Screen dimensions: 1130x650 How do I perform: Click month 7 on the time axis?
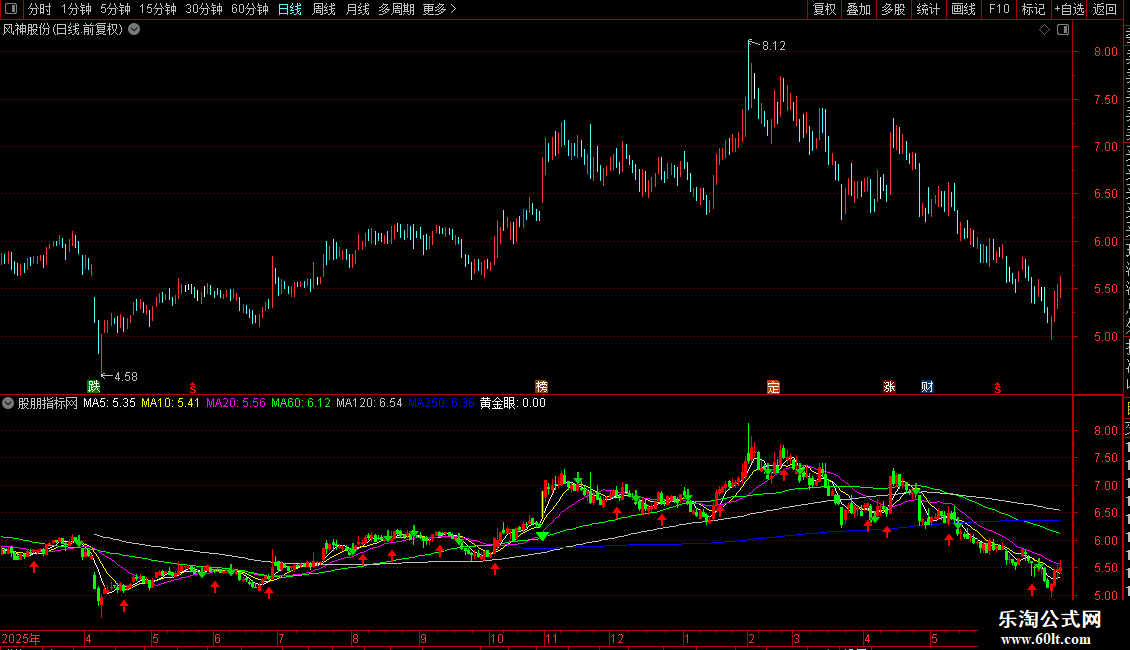pyautogui.click(x=281, y=639)
